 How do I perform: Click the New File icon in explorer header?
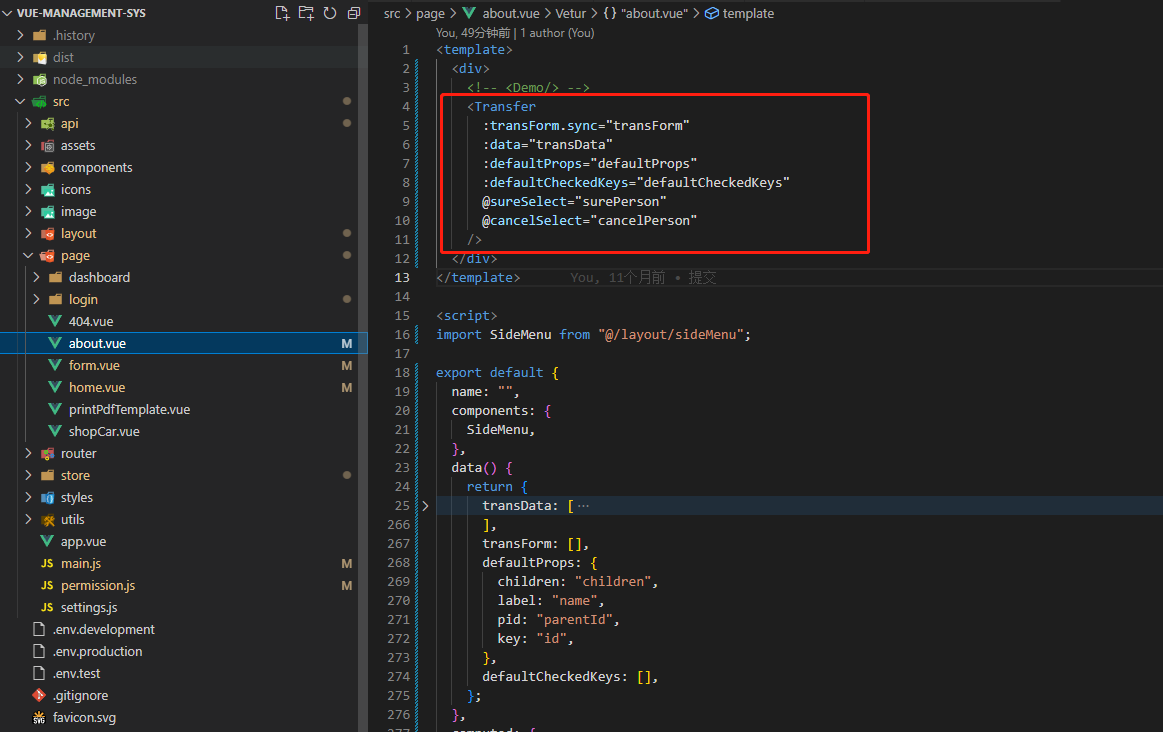pos(282,13)
